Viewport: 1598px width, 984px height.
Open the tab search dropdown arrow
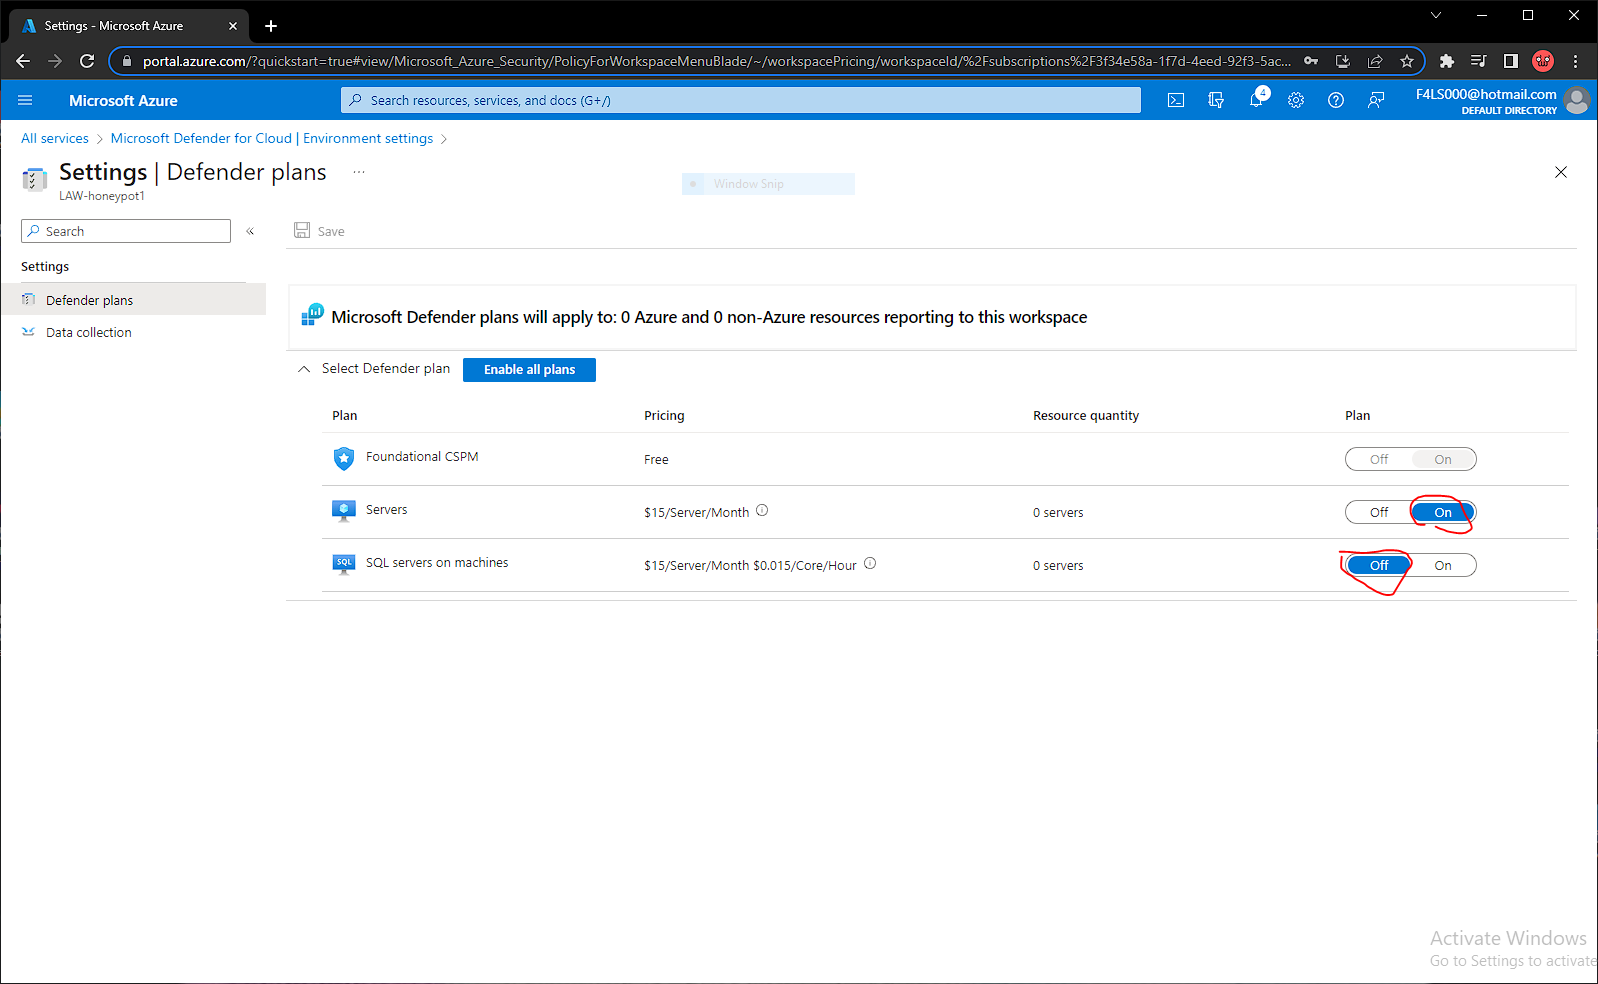click(x=1436, y=15)
